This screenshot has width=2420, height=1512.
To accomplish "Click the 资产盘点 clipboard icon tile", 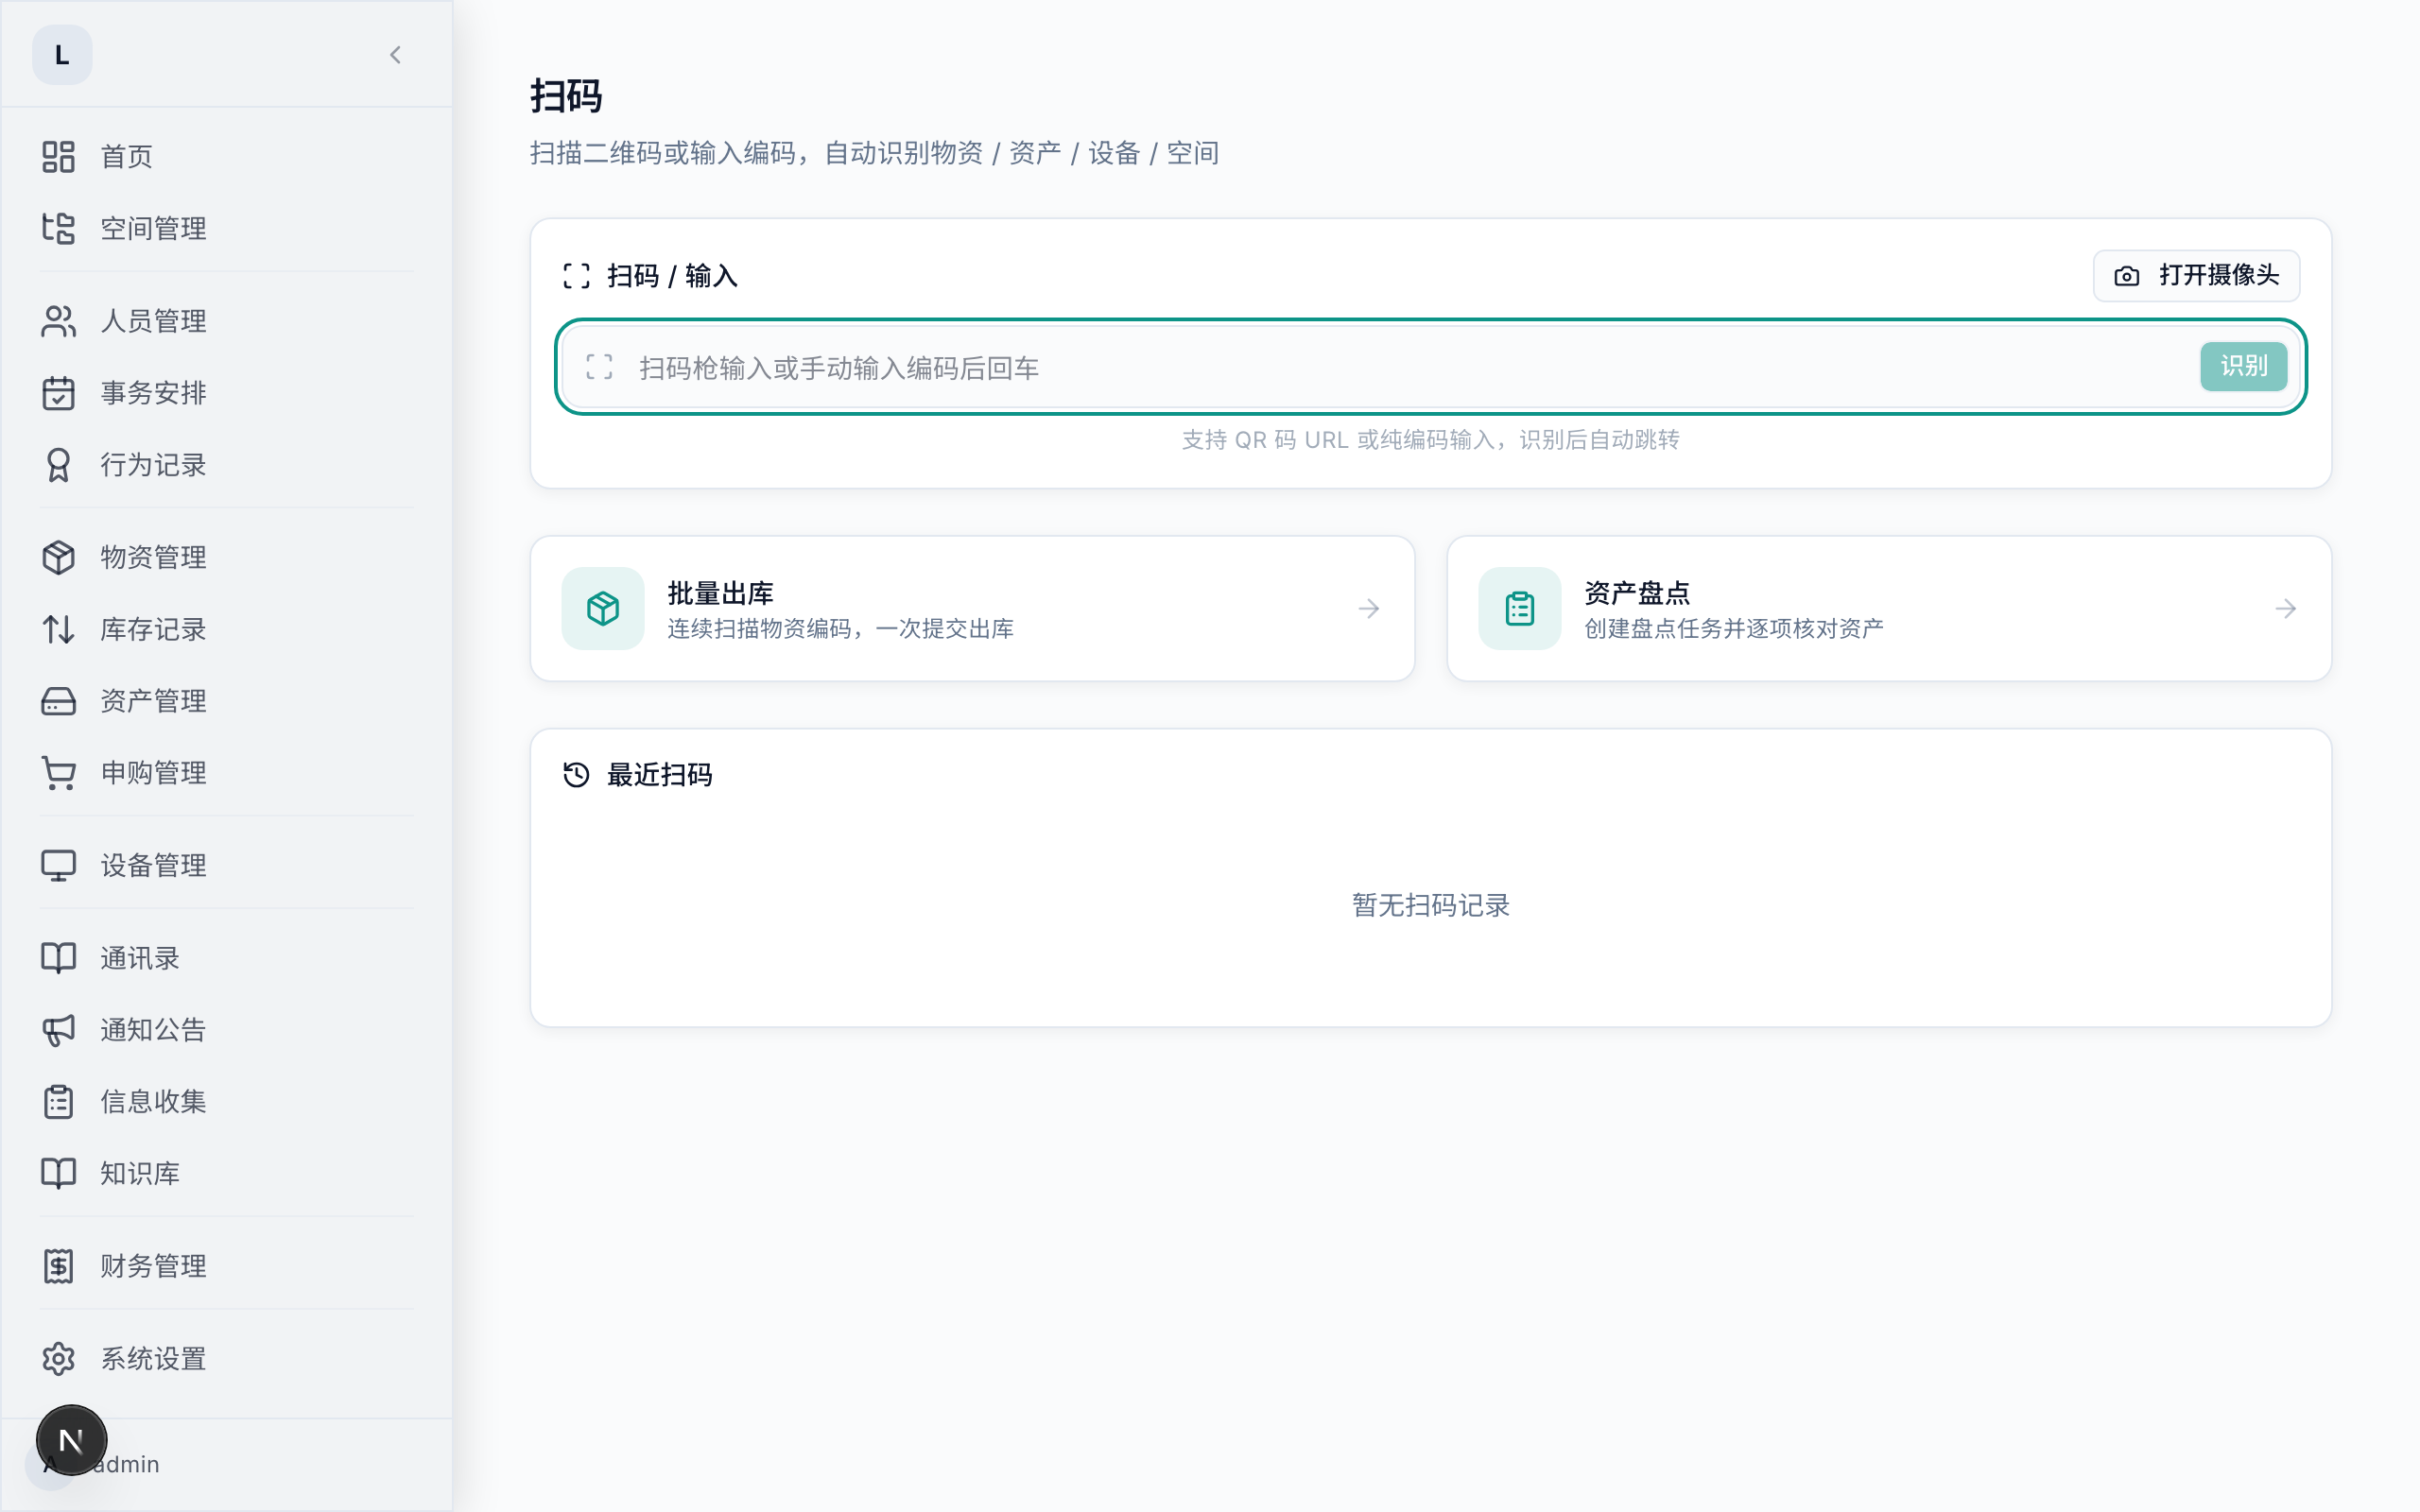I will [1519, 608].
